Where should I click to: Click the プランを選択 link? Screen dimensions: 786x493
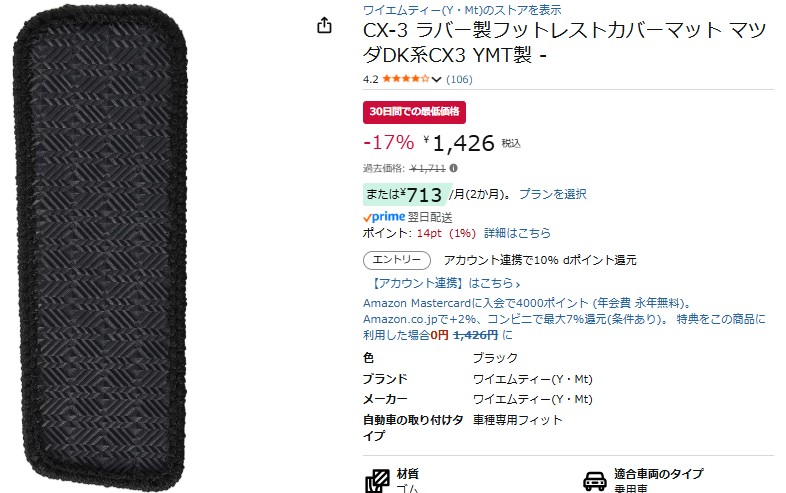552,194
